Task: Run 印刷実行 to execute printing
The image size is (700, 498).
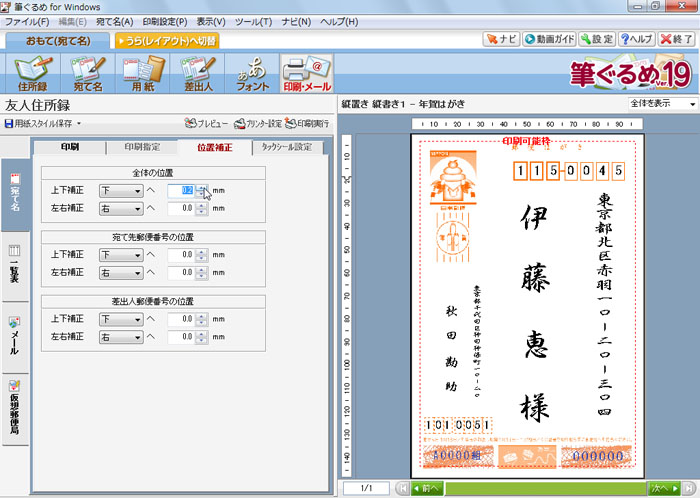Action: (307, 124)
